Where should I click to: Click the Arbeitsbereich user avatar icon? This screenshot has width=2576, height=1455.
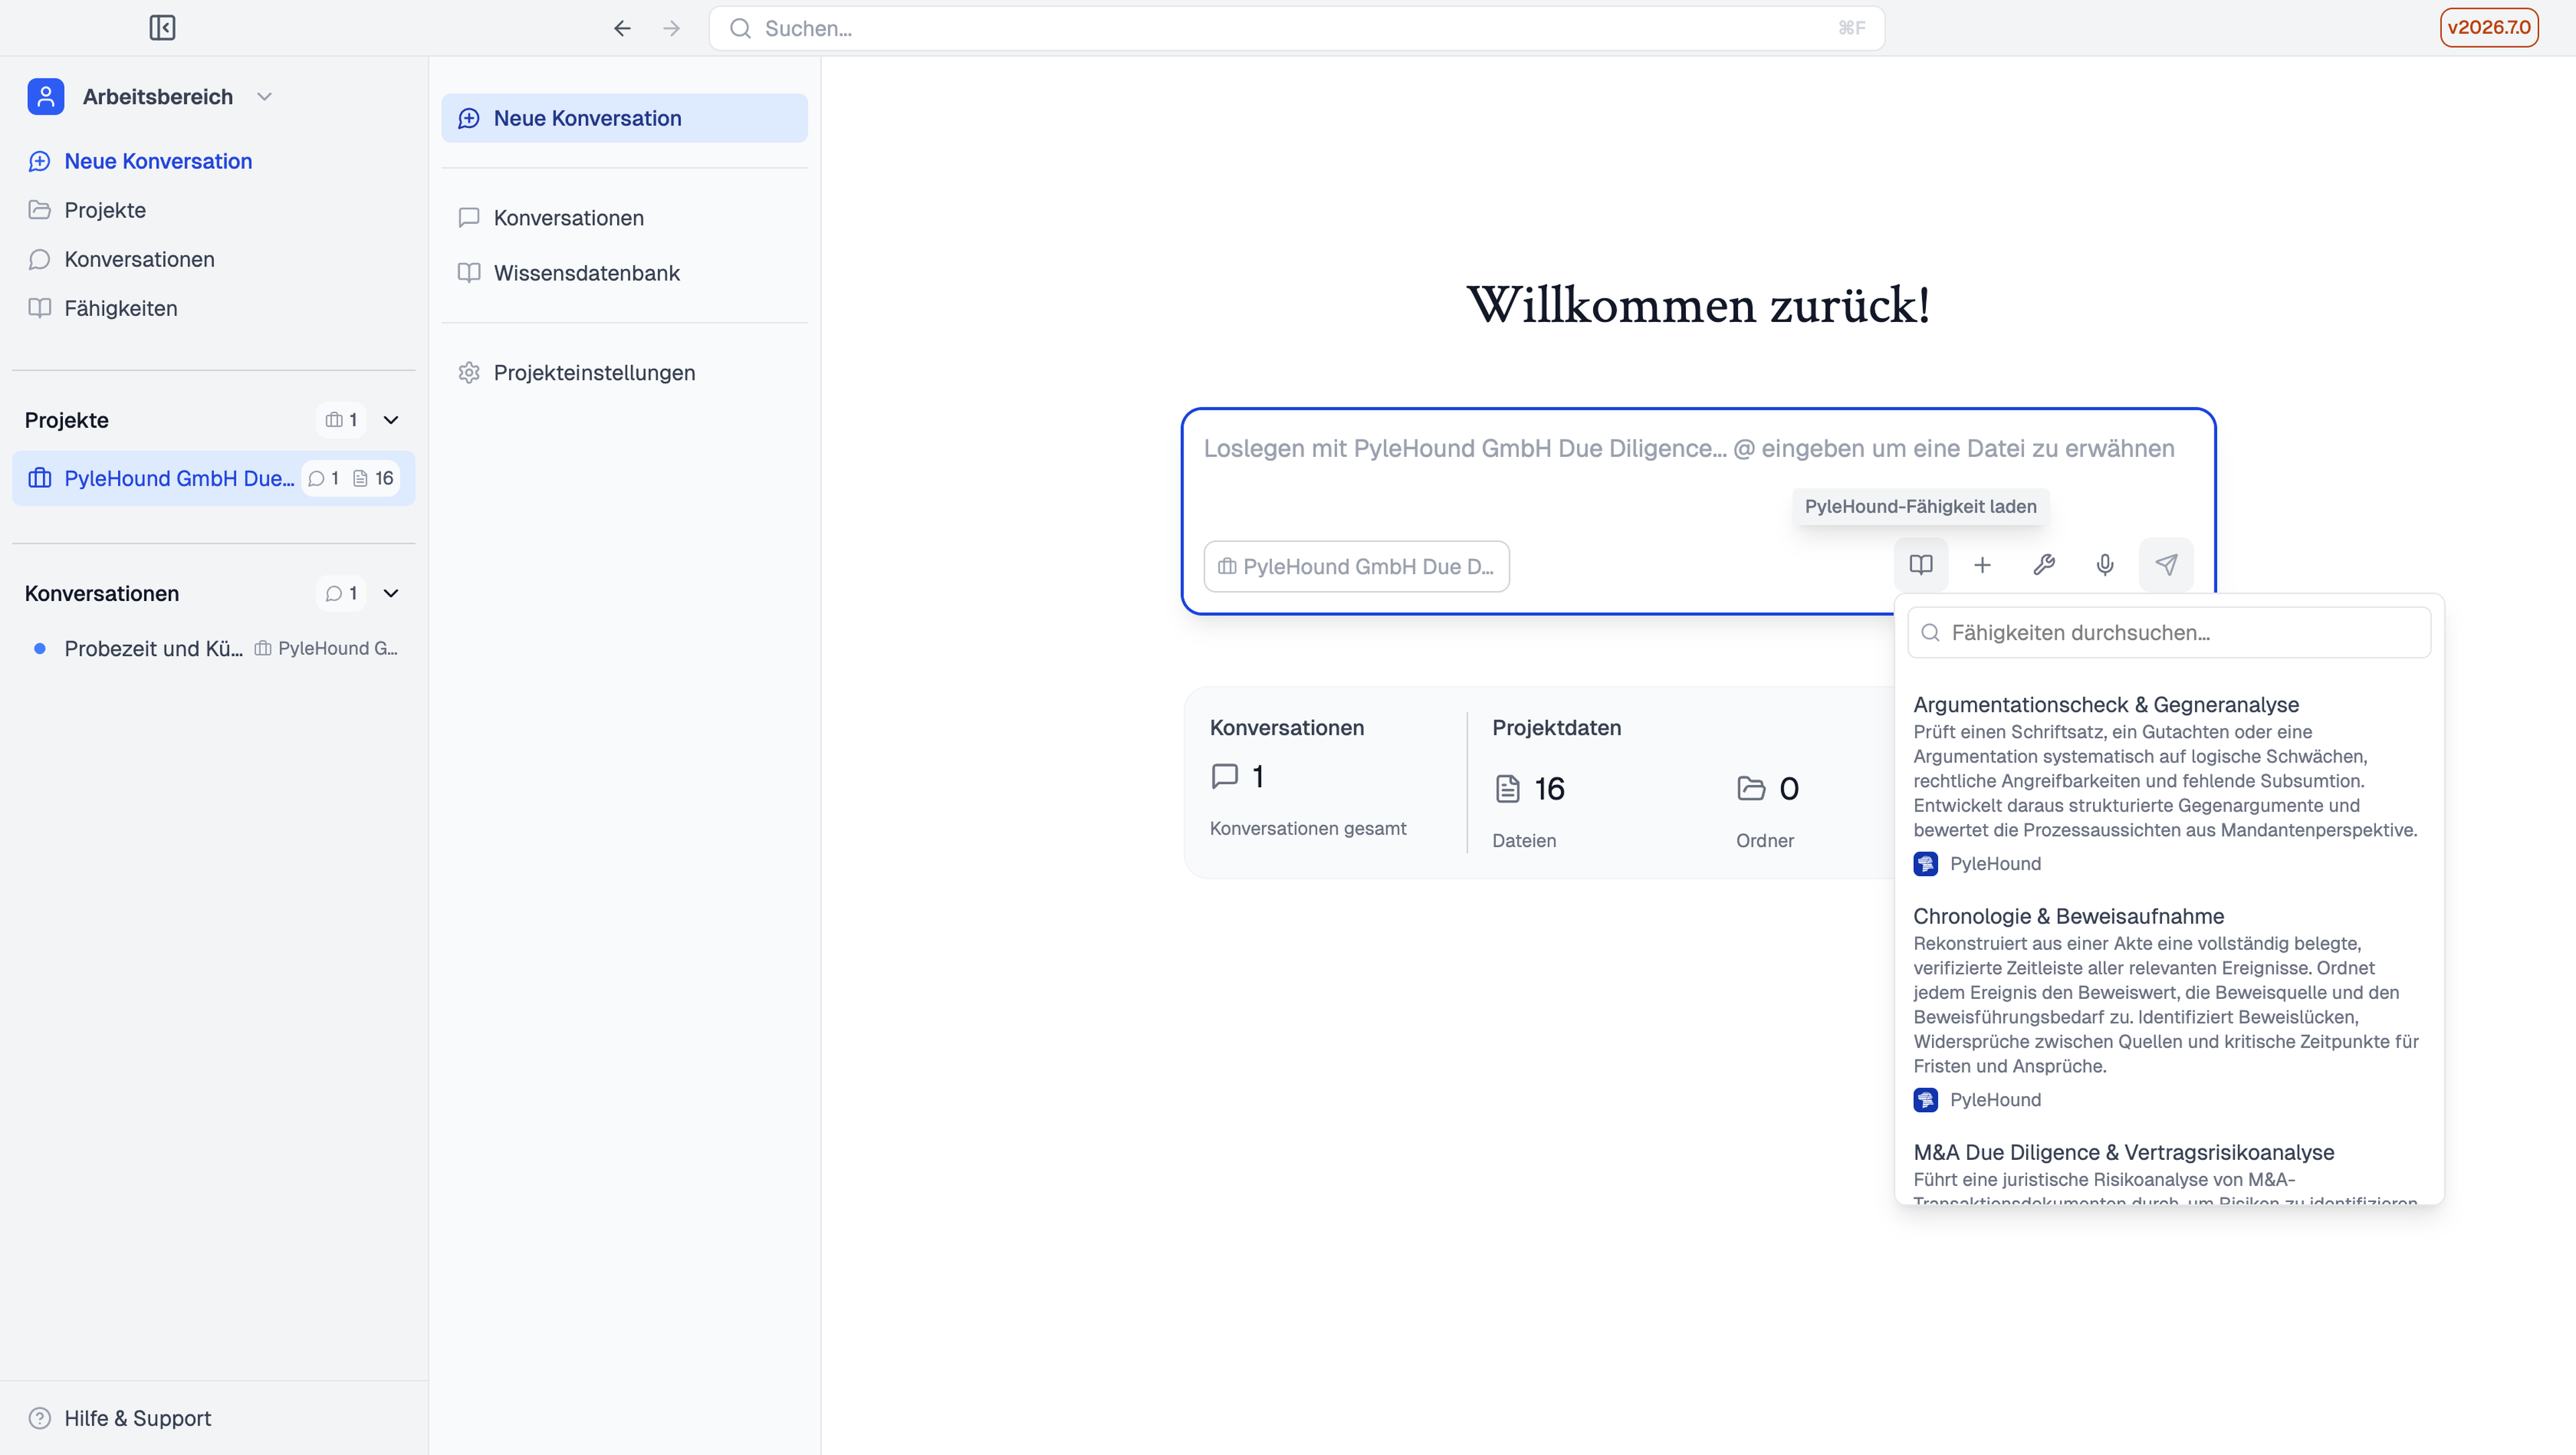click(x=46, y=97)
